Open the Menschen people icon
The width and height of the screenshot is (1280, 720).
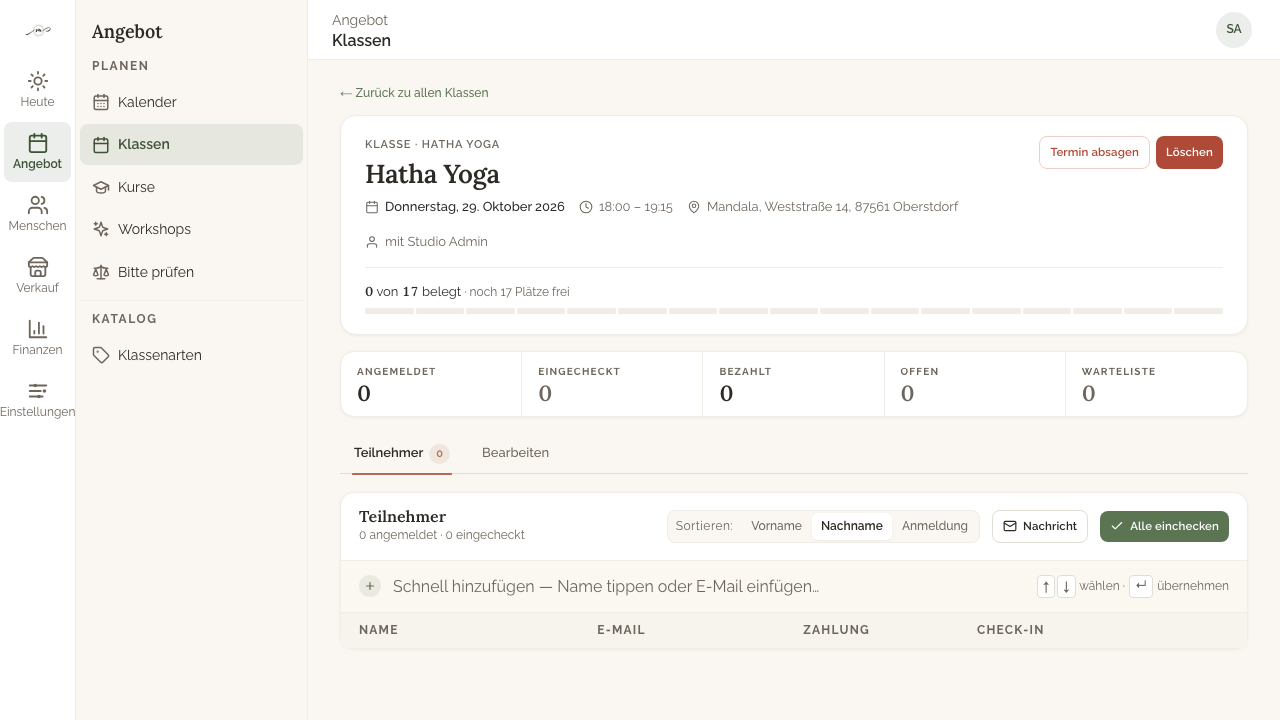38,205
